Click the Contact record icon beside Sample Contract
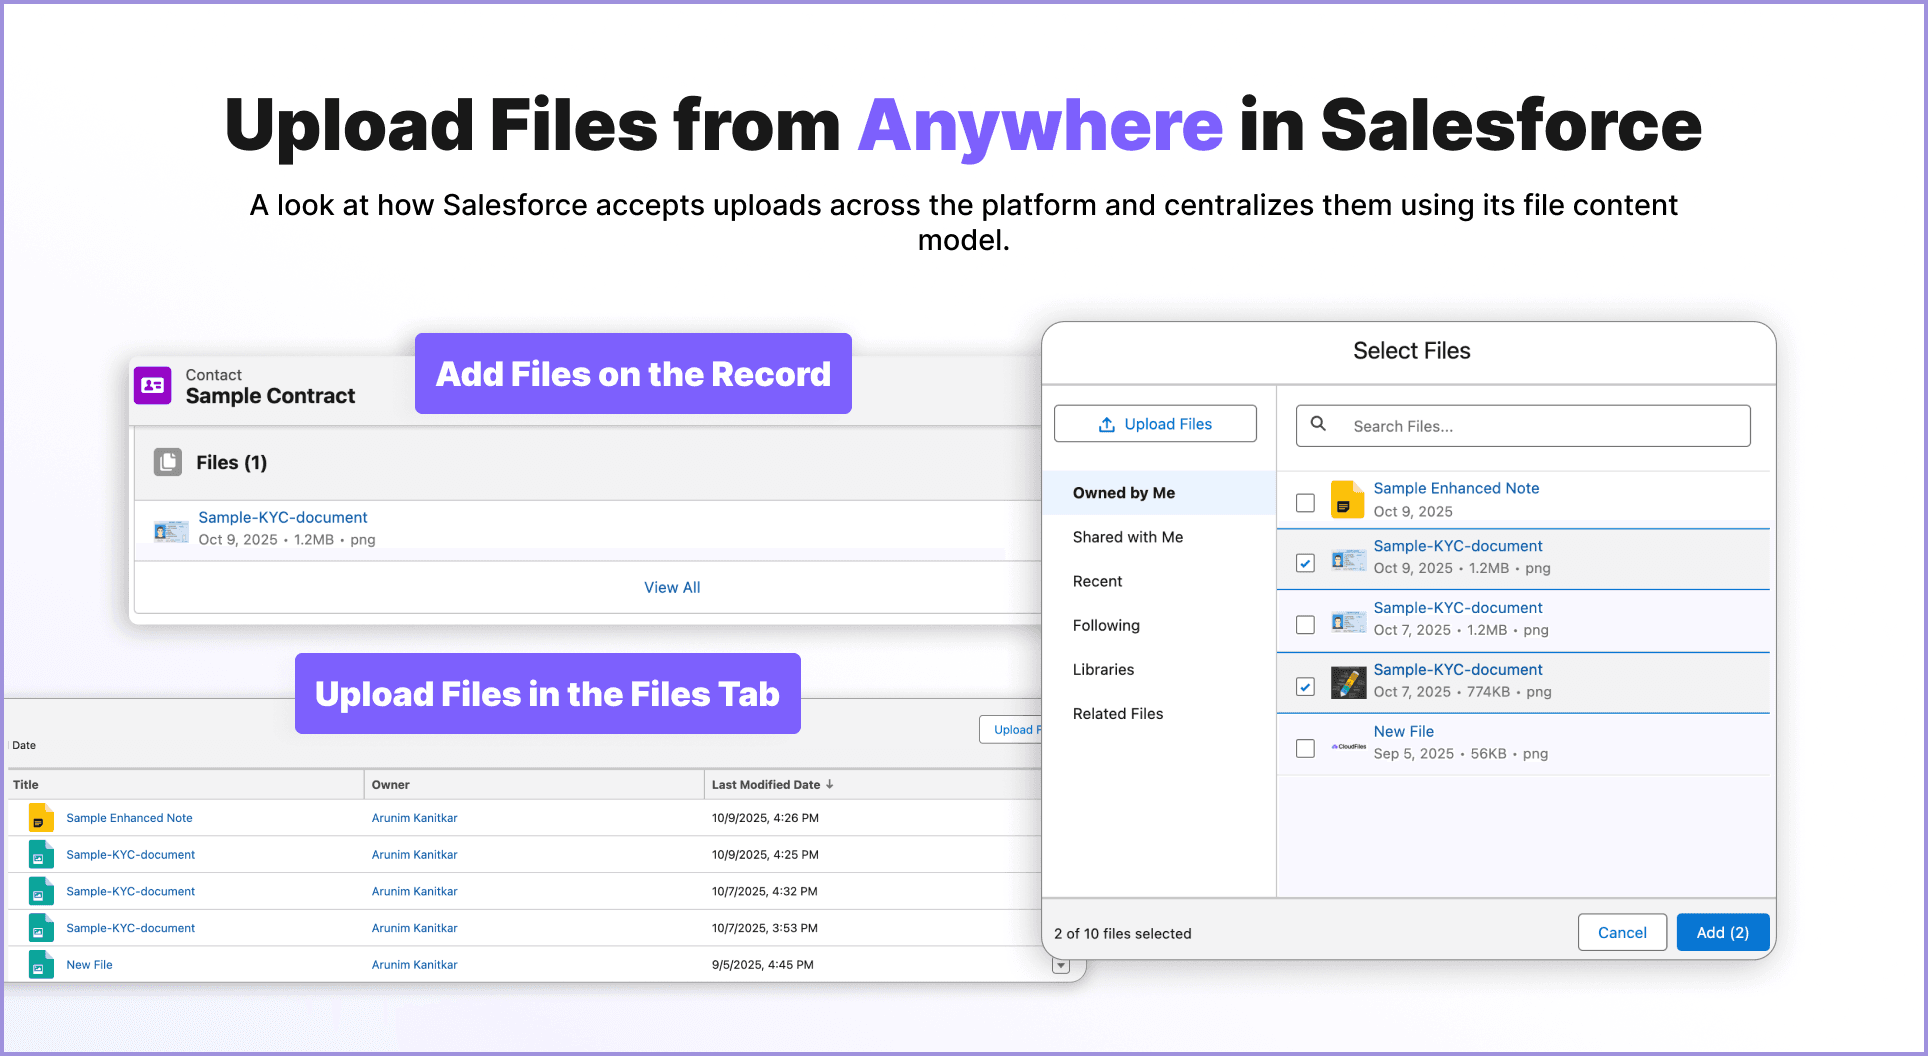Image resolution: width=1928 pixels, height=1056 pixels. pos(152,385)
